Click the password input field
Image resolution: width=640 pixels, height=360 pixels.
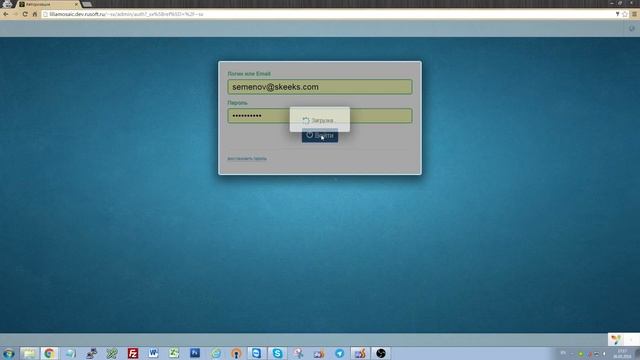[320, 116]
